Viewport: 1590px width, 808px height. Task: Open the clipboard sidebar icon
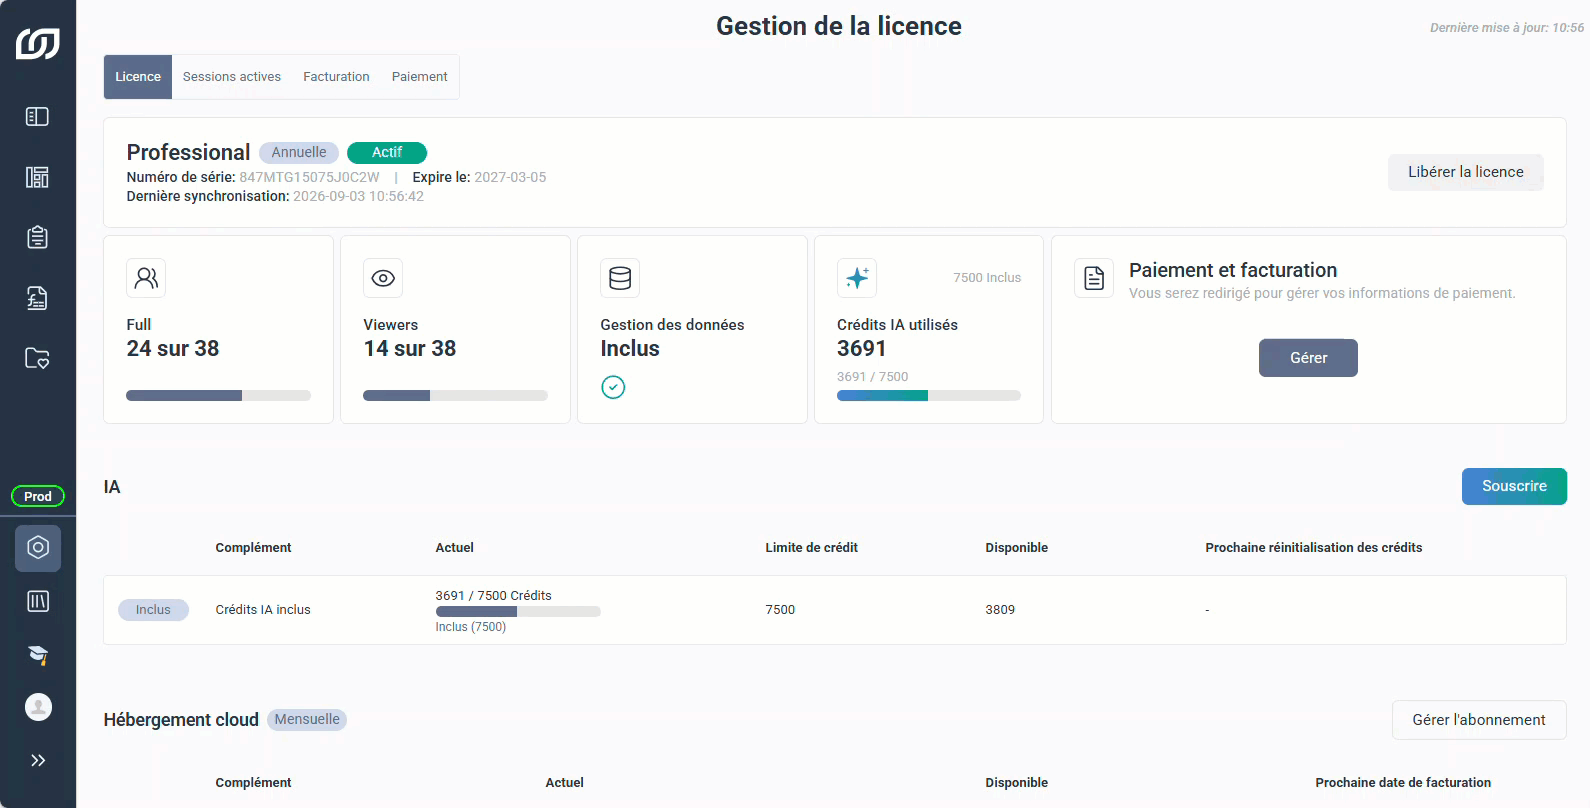(37, 237)
